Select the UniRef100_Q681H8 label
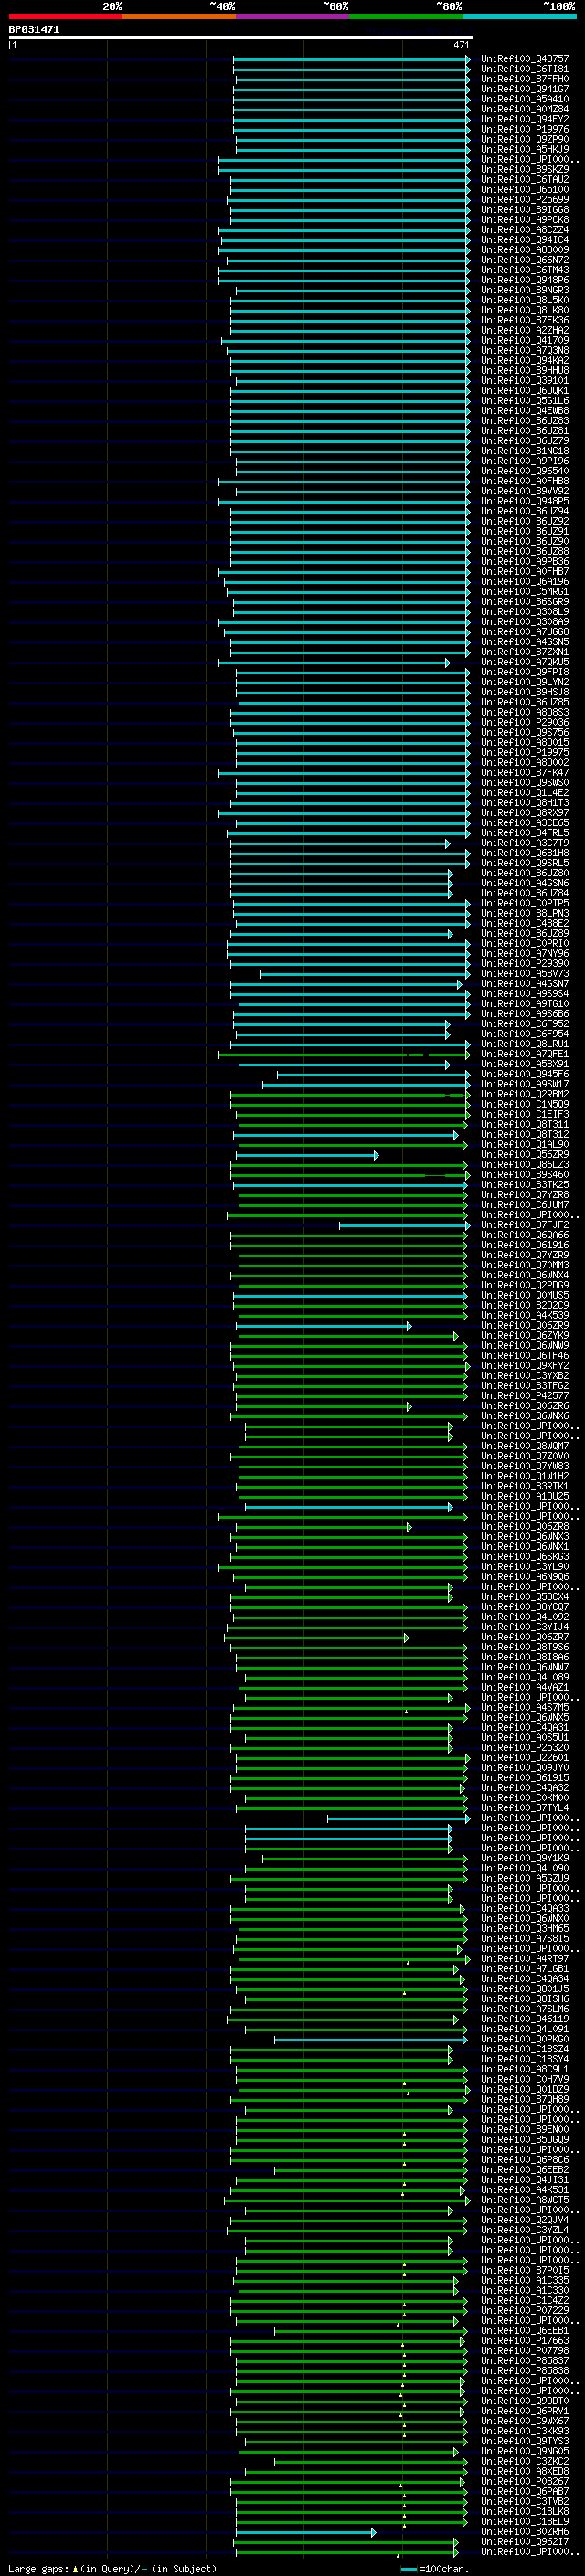This screenshot has width=585, height=2576. pyautogui.click(x=524, y=853)
